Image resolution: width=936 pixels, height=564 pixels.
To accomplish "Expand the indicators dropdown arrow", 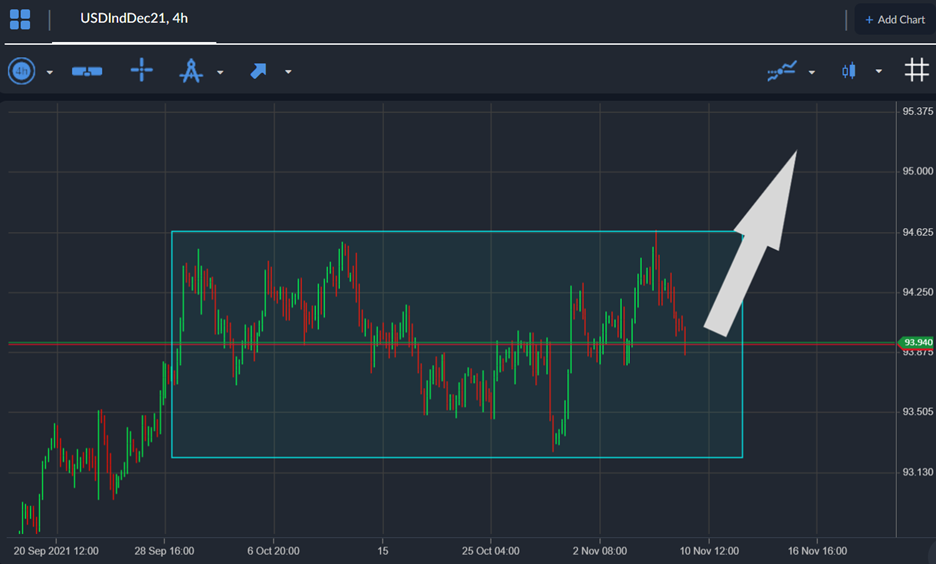I will [812, 72].
